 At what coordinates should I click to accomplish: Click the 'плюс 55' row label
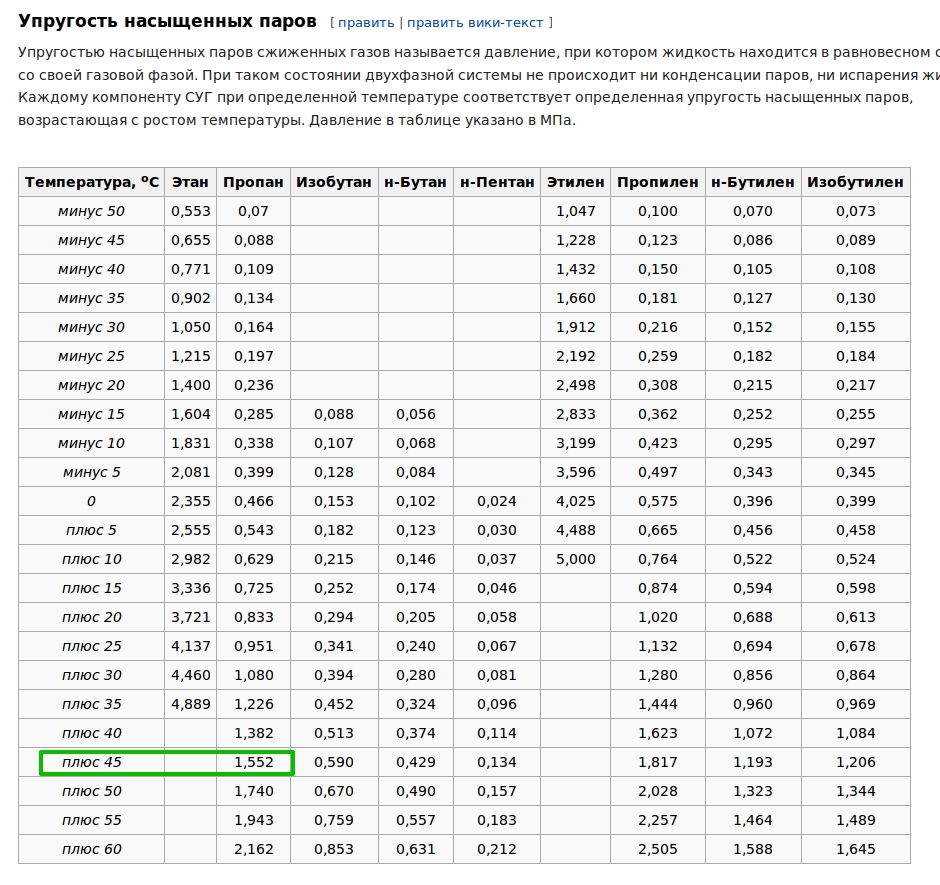pyautogui.click(x=91, y=820)
